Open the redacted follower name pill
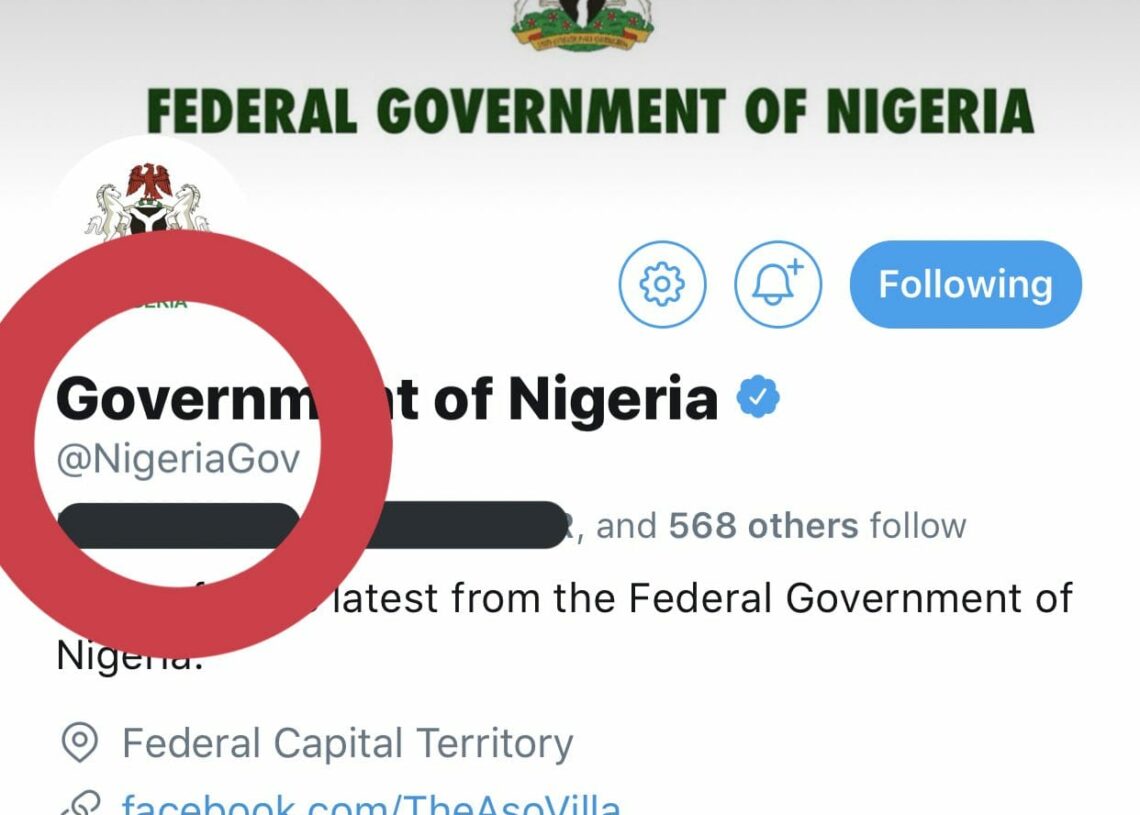 click(178, 526)
